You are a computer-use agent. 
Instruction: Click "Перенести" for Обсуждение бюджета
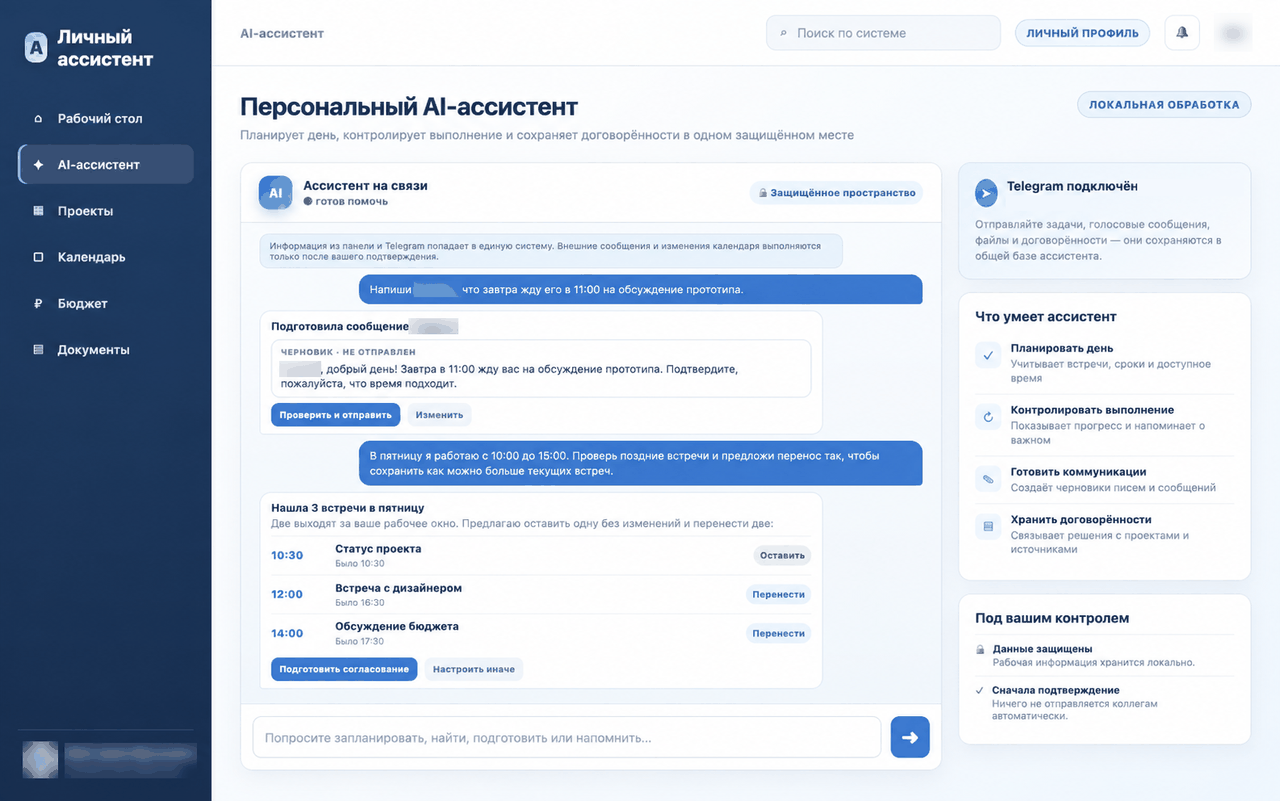(x=778, y=633)
